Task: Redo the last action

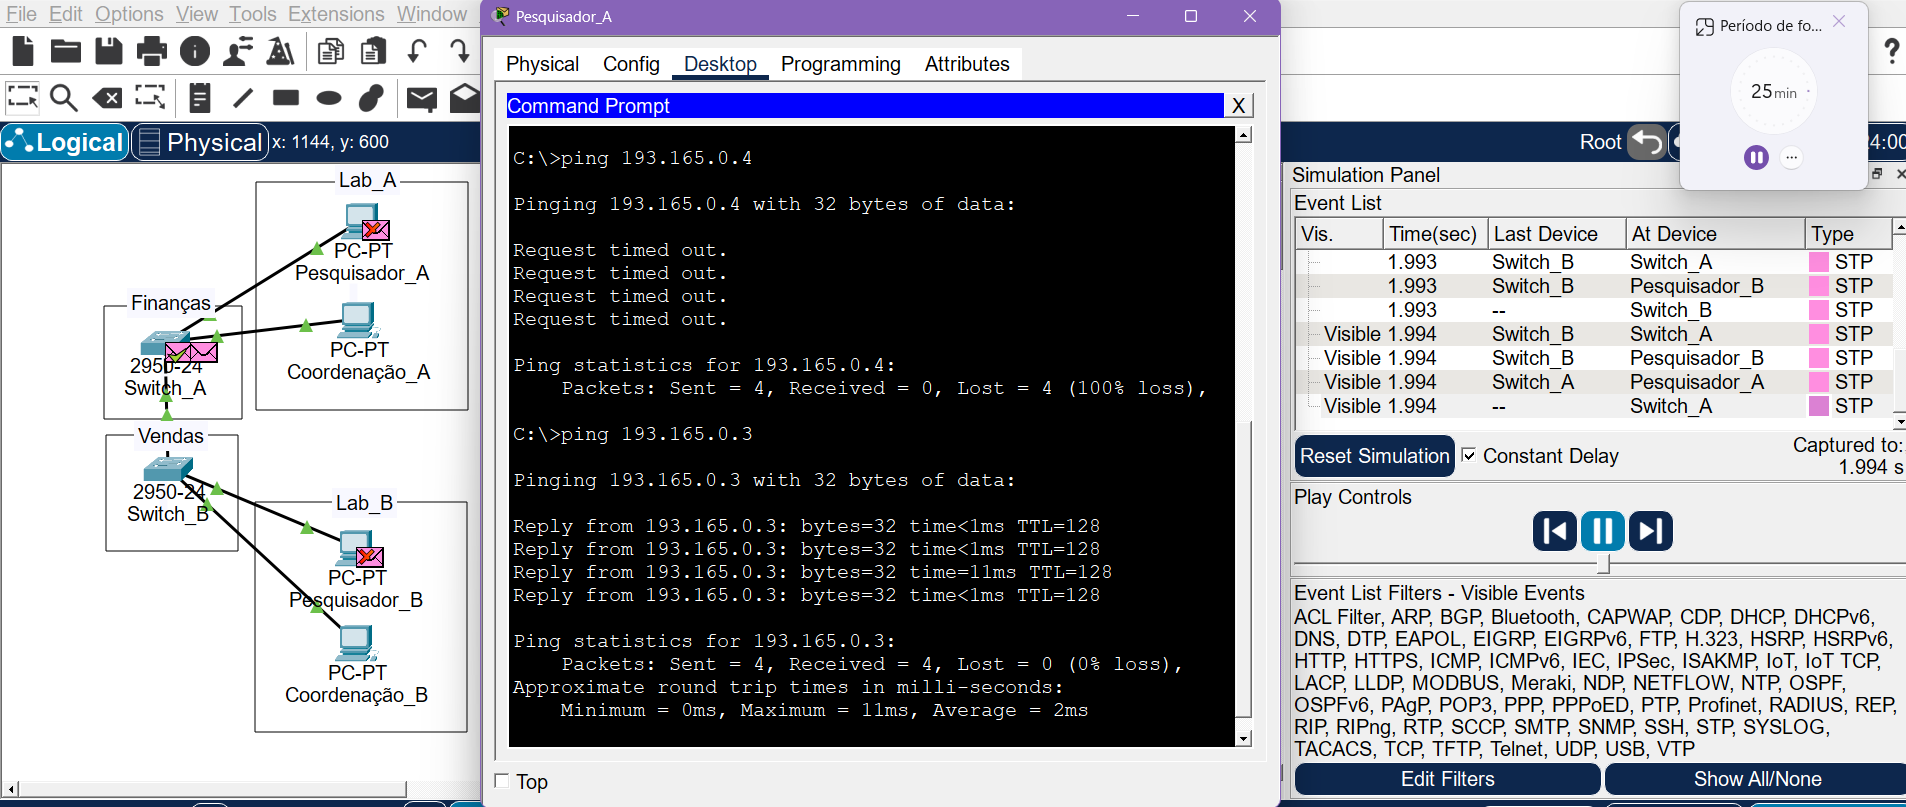Action: tap(459, 50)
